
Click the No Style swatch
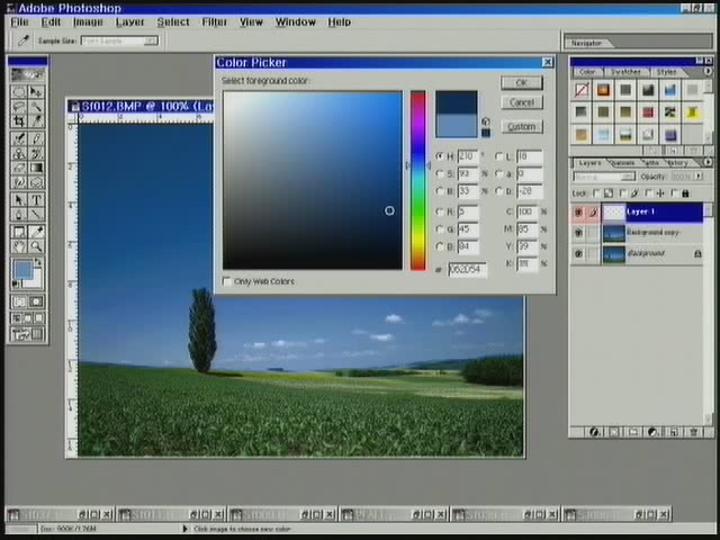581,90
